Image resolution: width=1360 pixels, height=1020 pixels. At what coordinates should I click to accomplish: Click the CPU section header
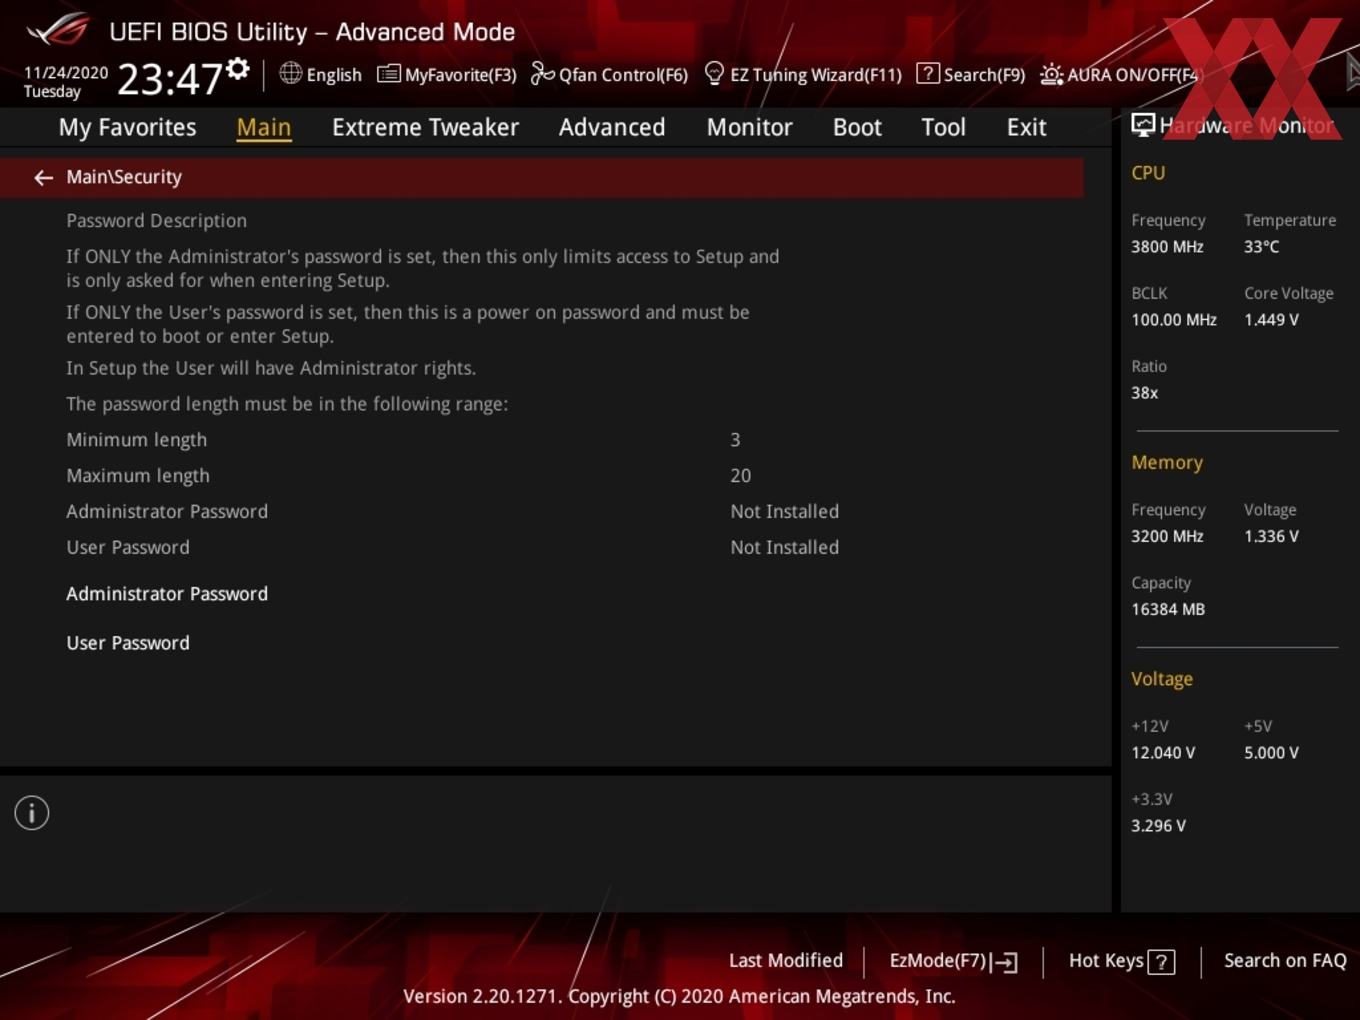(1148, 173)
